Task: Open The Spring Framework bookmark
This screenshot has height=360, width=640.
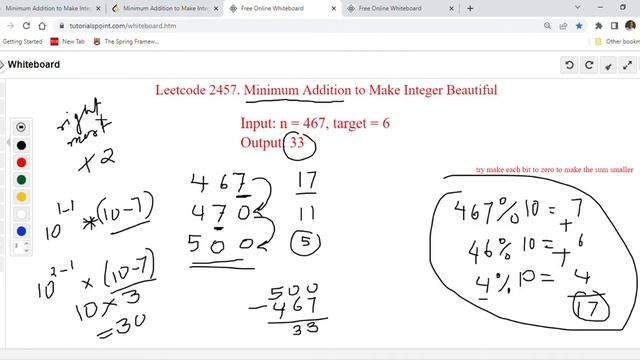Action: [x=126, y=42]
